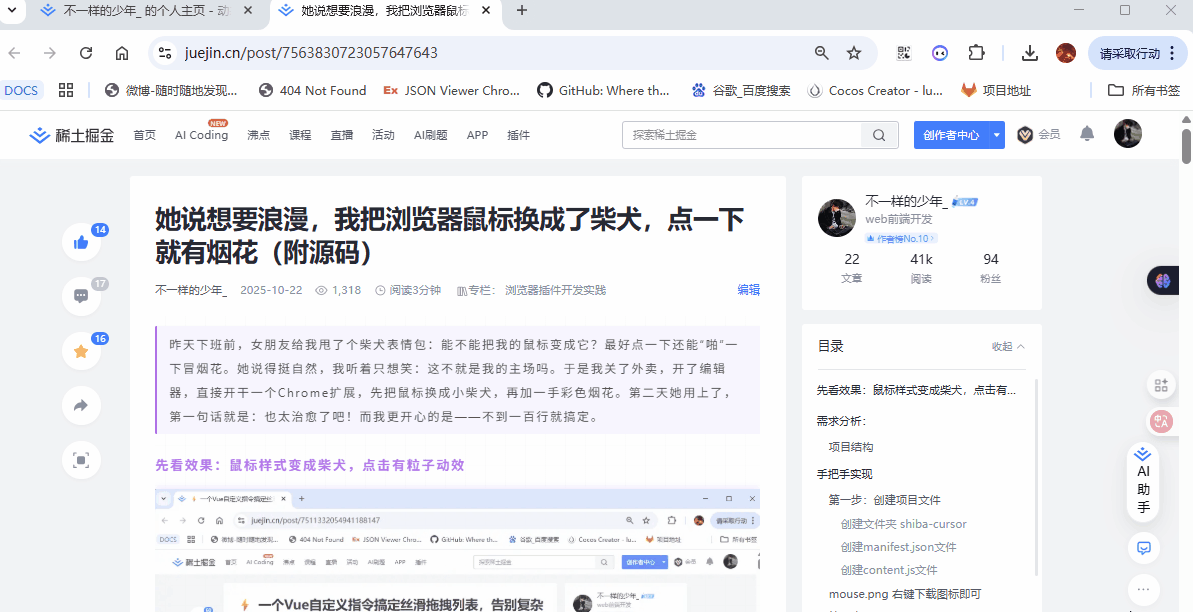Open the translate icon on the right edge
The image size is (1193, 612).
point(1161,421)
